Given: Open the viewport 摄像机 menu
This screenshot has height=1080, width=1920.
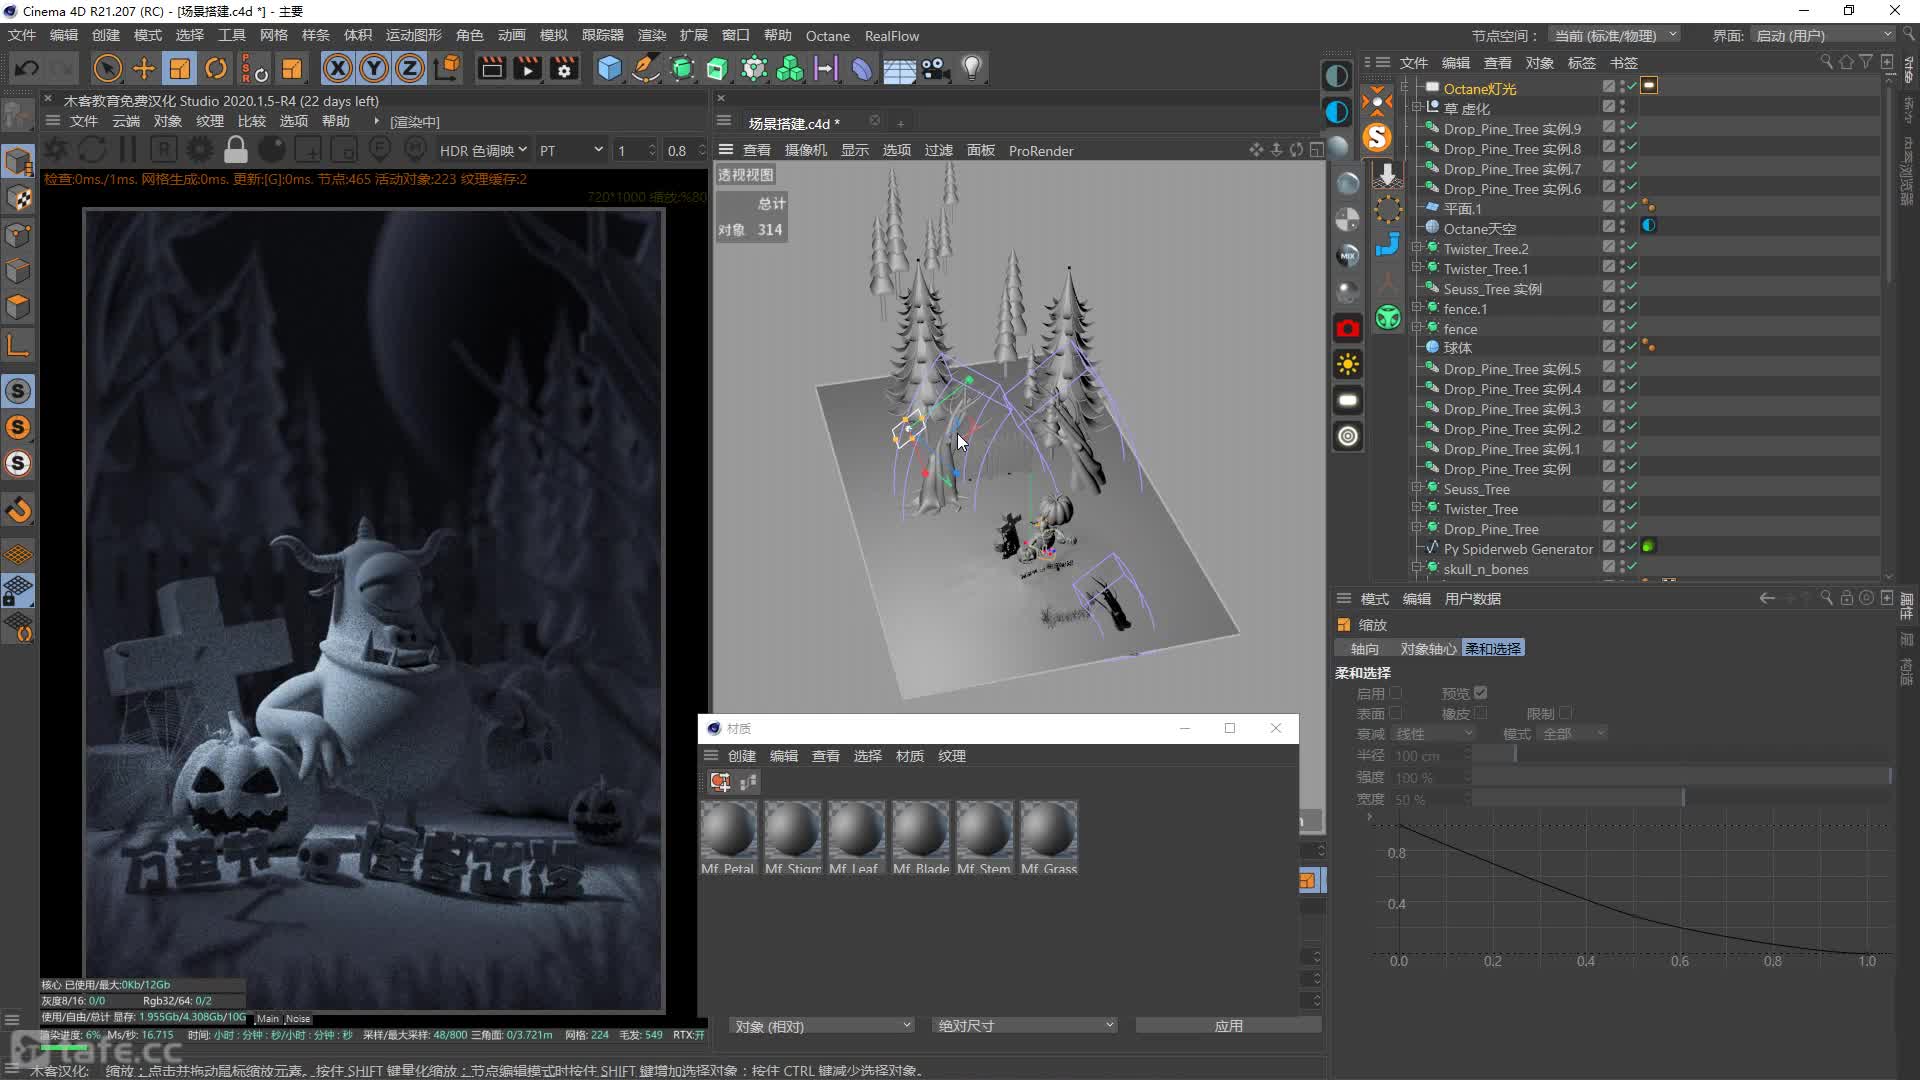Looking at the screenshot, I should 805,150.
